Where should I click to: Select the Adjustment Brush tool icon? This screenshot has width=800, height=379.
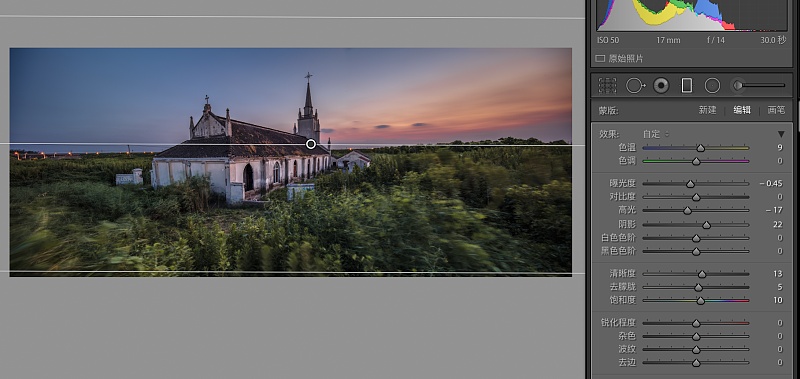click(758, 85)
